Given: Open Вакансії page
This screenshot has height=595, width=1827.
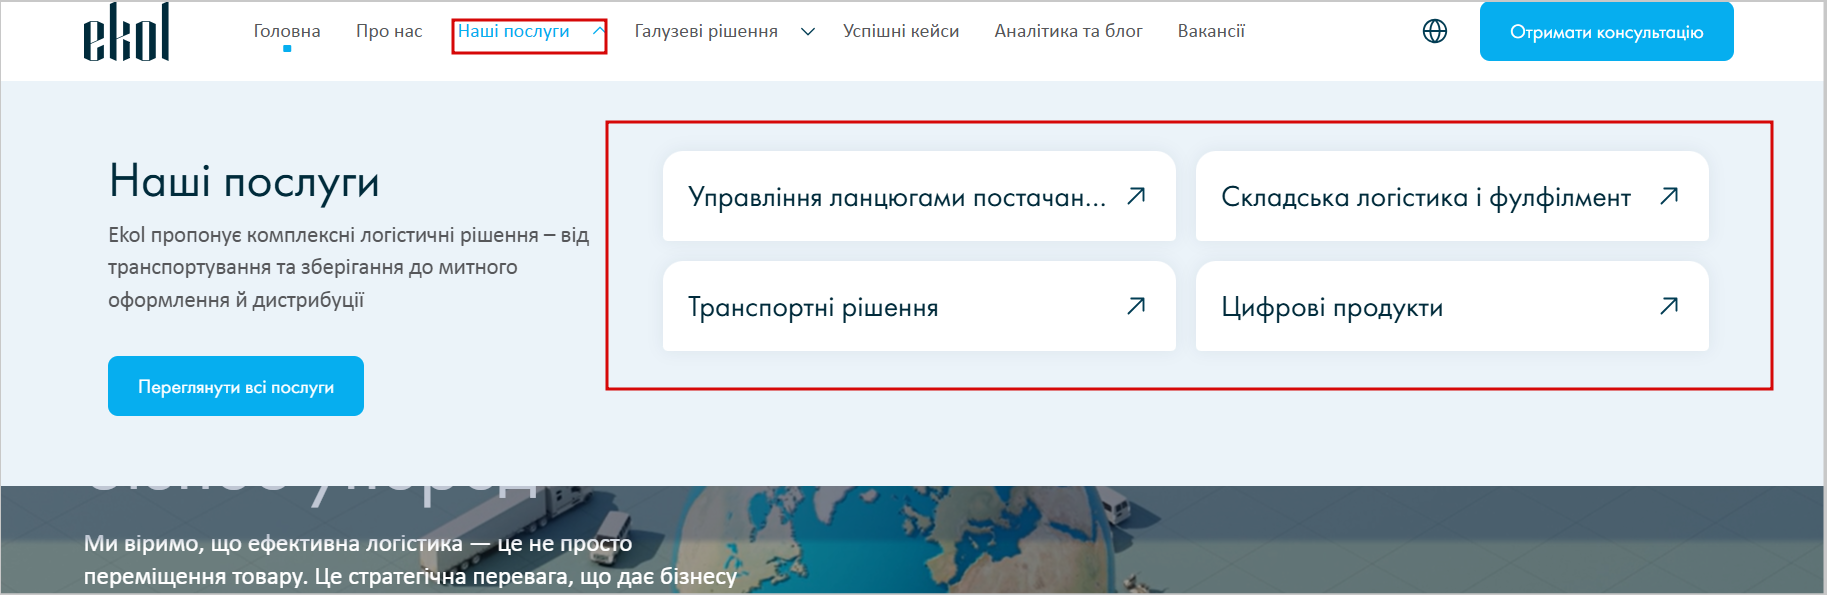Looking at the screenshot, I should click(1211, 31).
